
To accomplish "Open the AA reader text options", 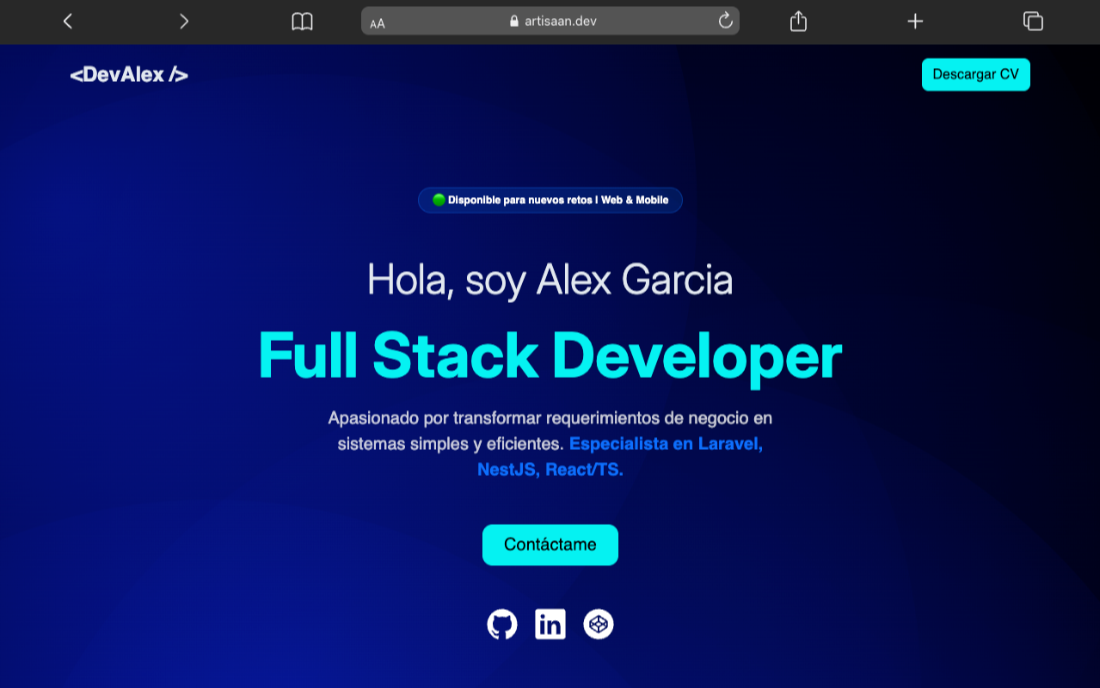I will click(377, 23).
